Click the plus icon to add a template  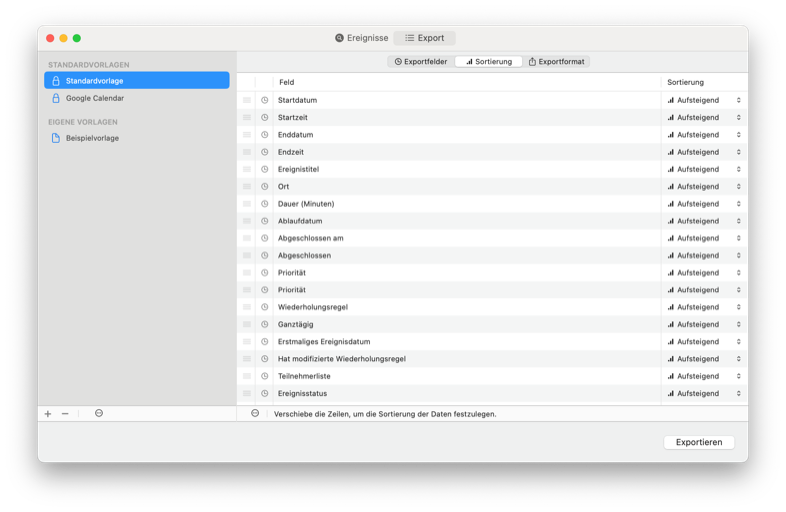click(x=47, y=413)
